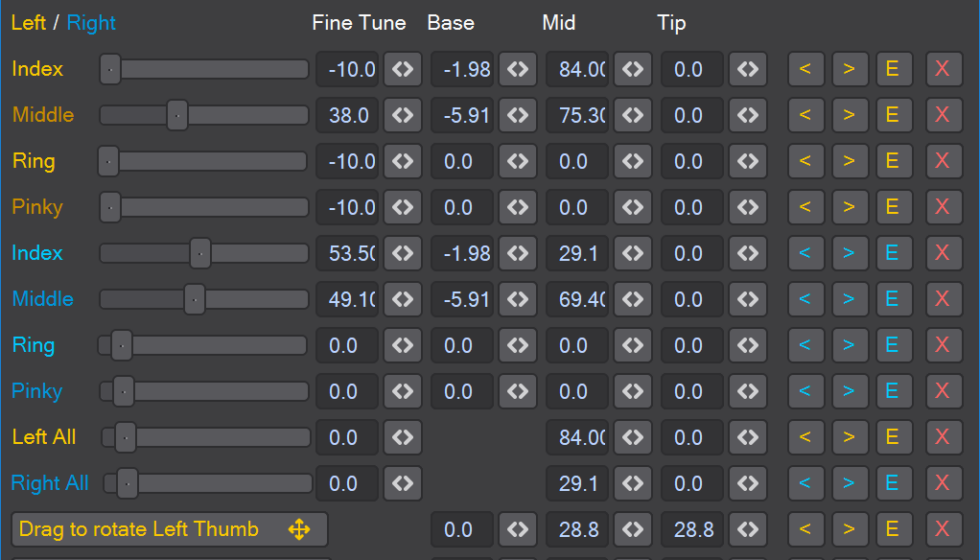Click the Tip stepper arrows for right Pinky
The width and height of the screenshot is (980, 560).
[747, 391]
